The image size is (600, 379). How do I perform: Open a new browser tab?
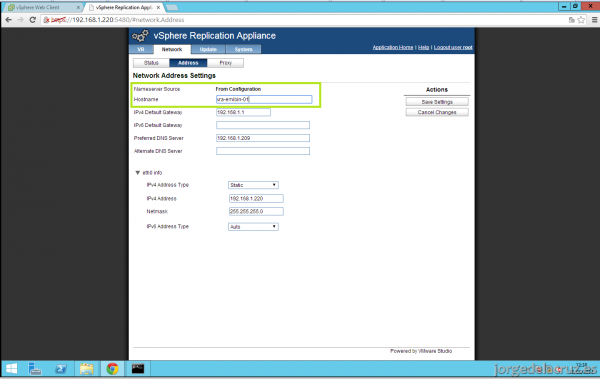[172, 7]
